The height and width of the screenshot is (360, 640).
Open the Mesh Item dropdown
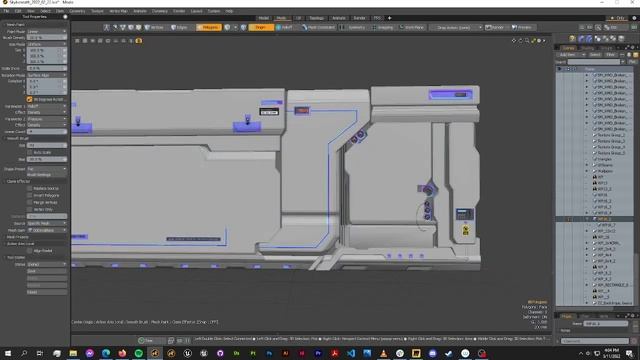click(47, 230)
